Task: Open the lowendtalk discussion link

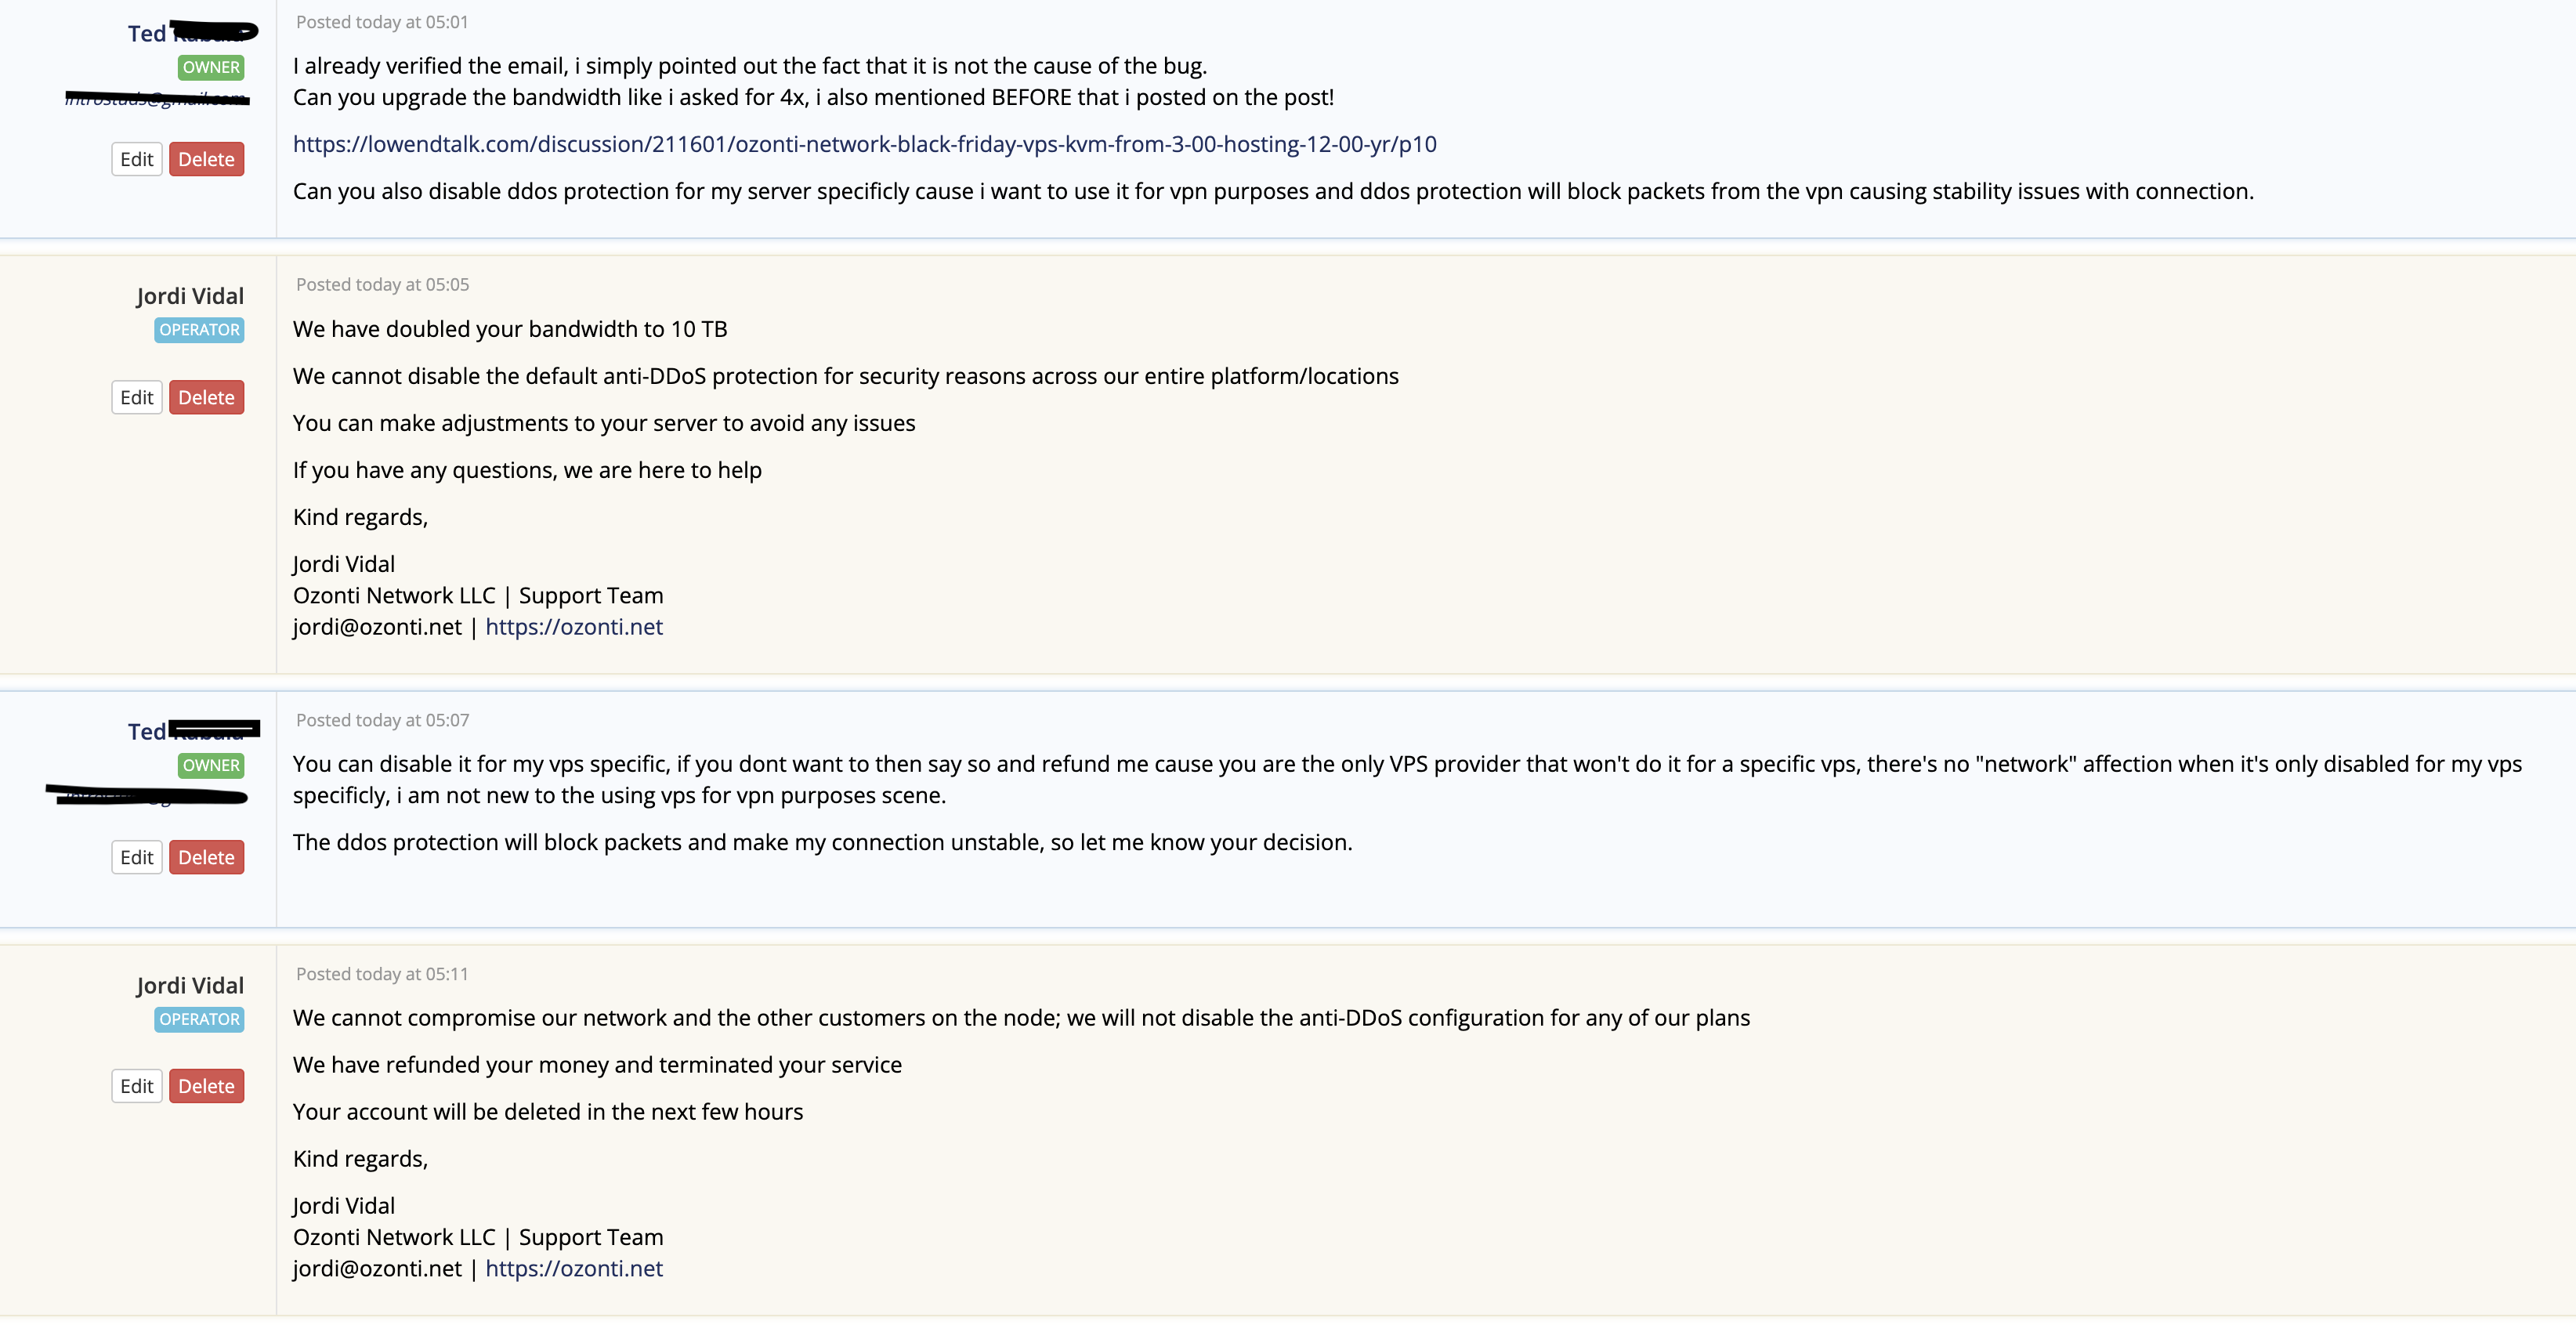Action: (x=864, y=144)
